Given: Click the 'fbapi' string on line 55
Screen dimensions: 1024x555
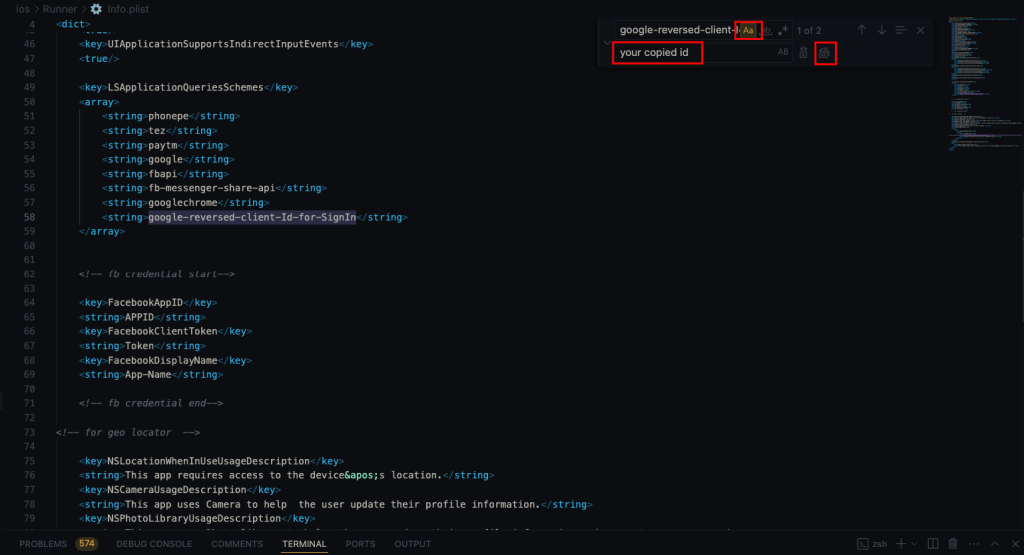Looking at the screenshot, I should coord(163,174).
